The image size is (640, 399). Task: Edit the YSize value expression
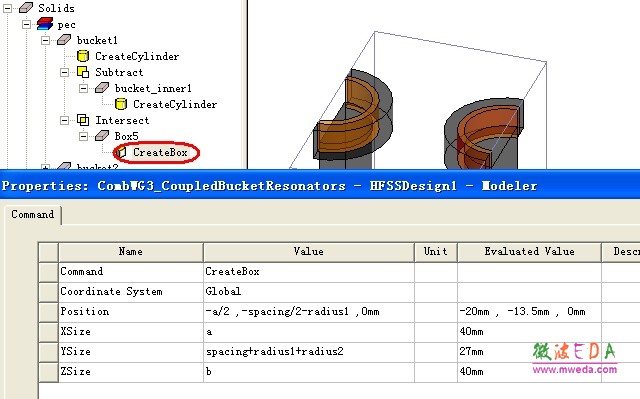(x=309, y=352)
